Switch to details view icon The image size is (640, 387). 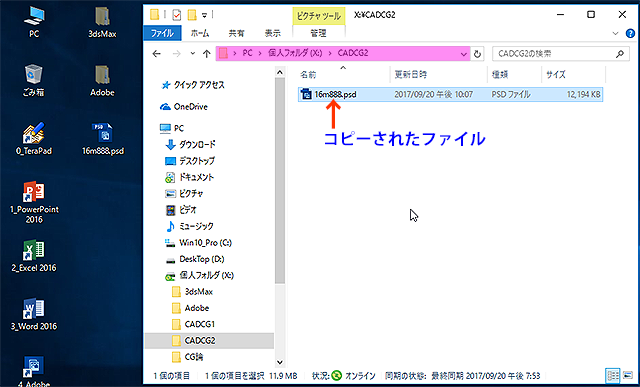click(x=612, y=376)
